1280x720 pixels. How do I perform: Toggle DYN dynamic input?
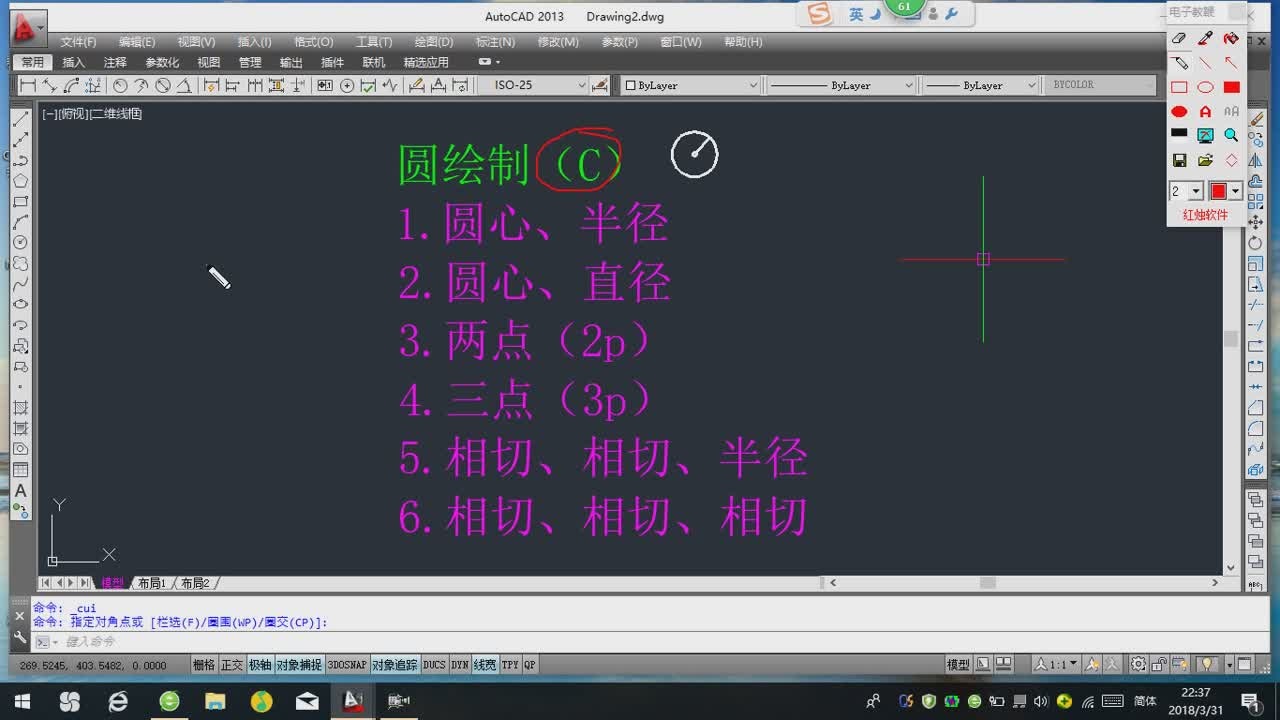(x=460, y=665)
